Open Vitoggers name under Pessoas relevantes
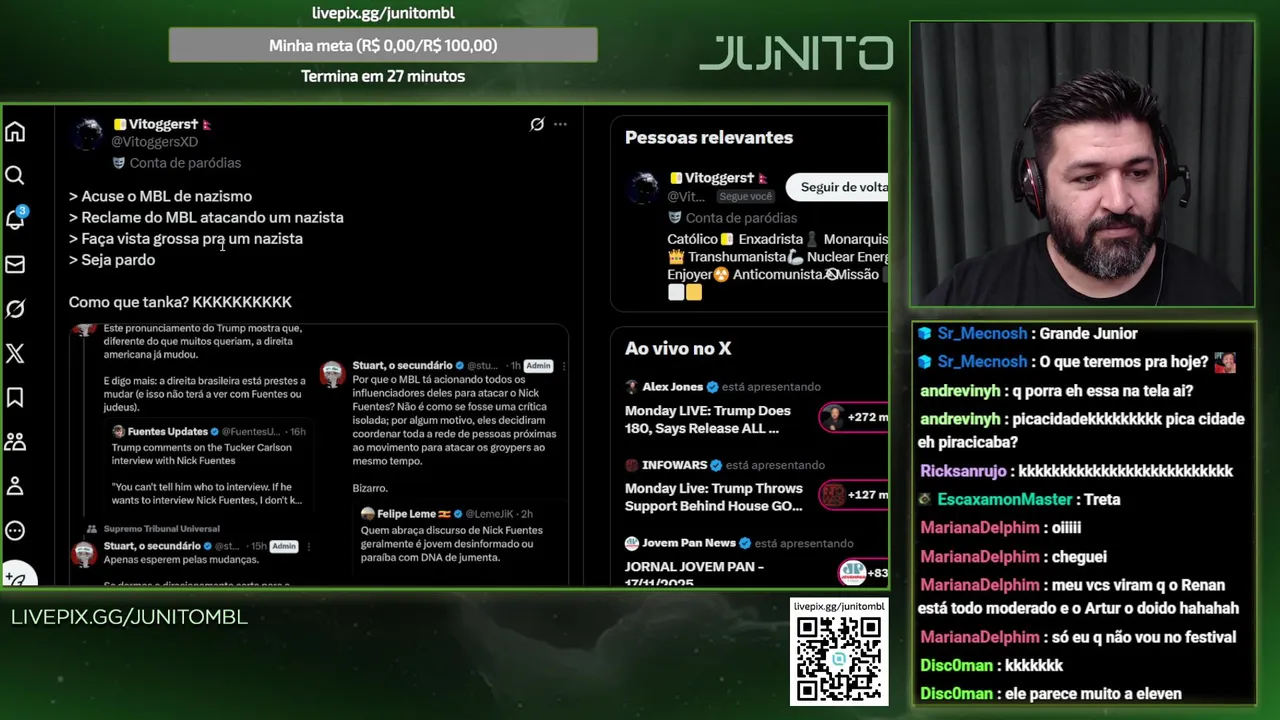 point(719,178)
